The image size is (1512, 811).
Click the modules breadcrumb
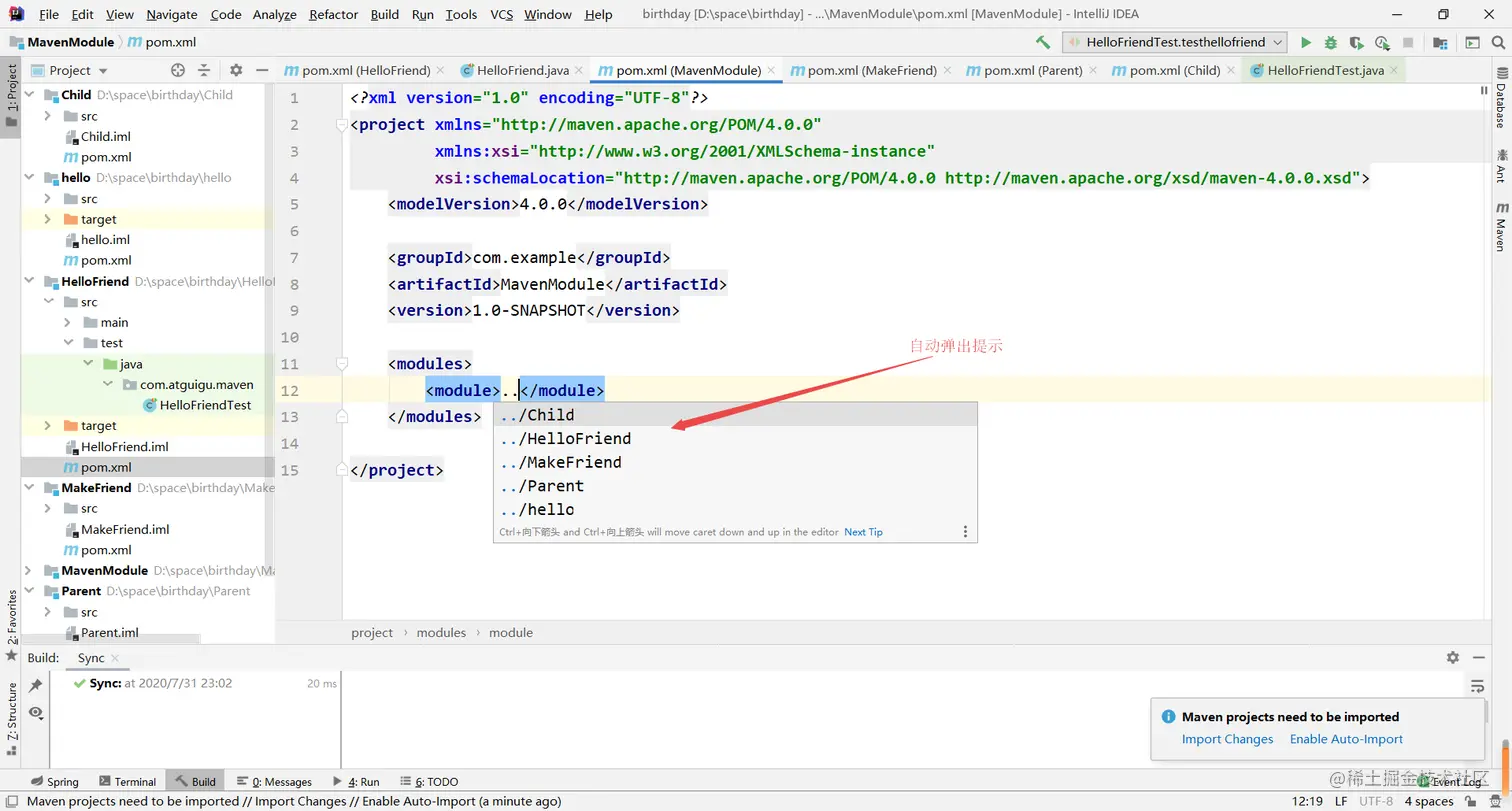coord(441,632)
